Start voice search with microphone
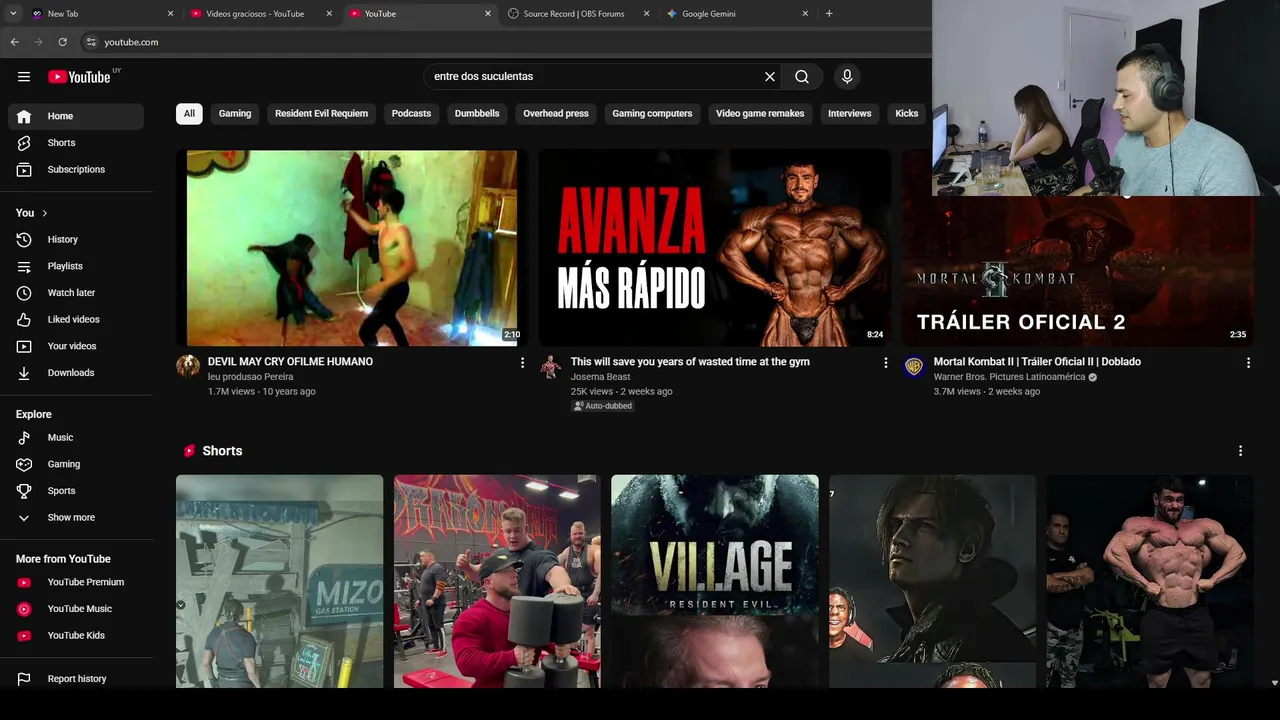Image resolution: width=1280 pixels, height=720 pixels. pos(847,77)
